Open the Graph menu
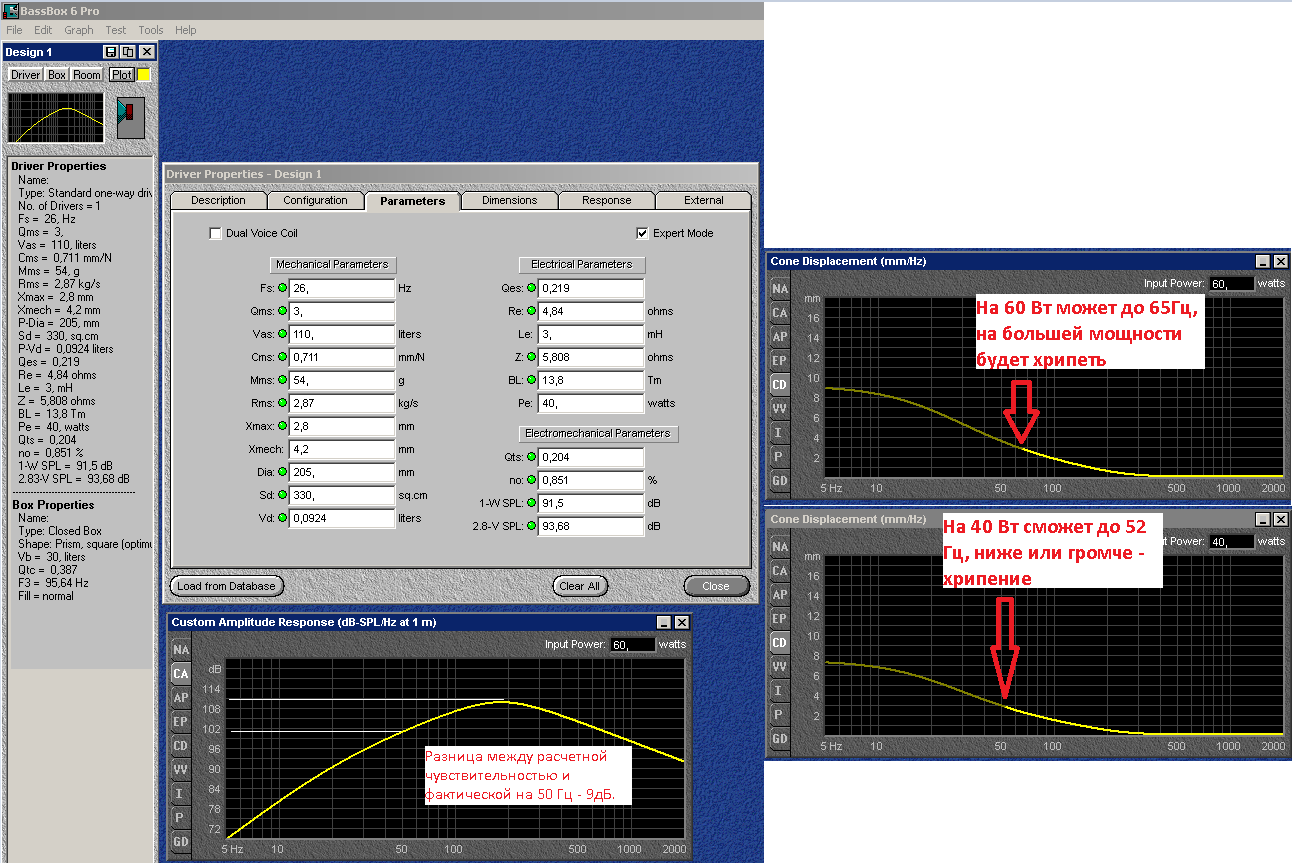 click(79, 30)
